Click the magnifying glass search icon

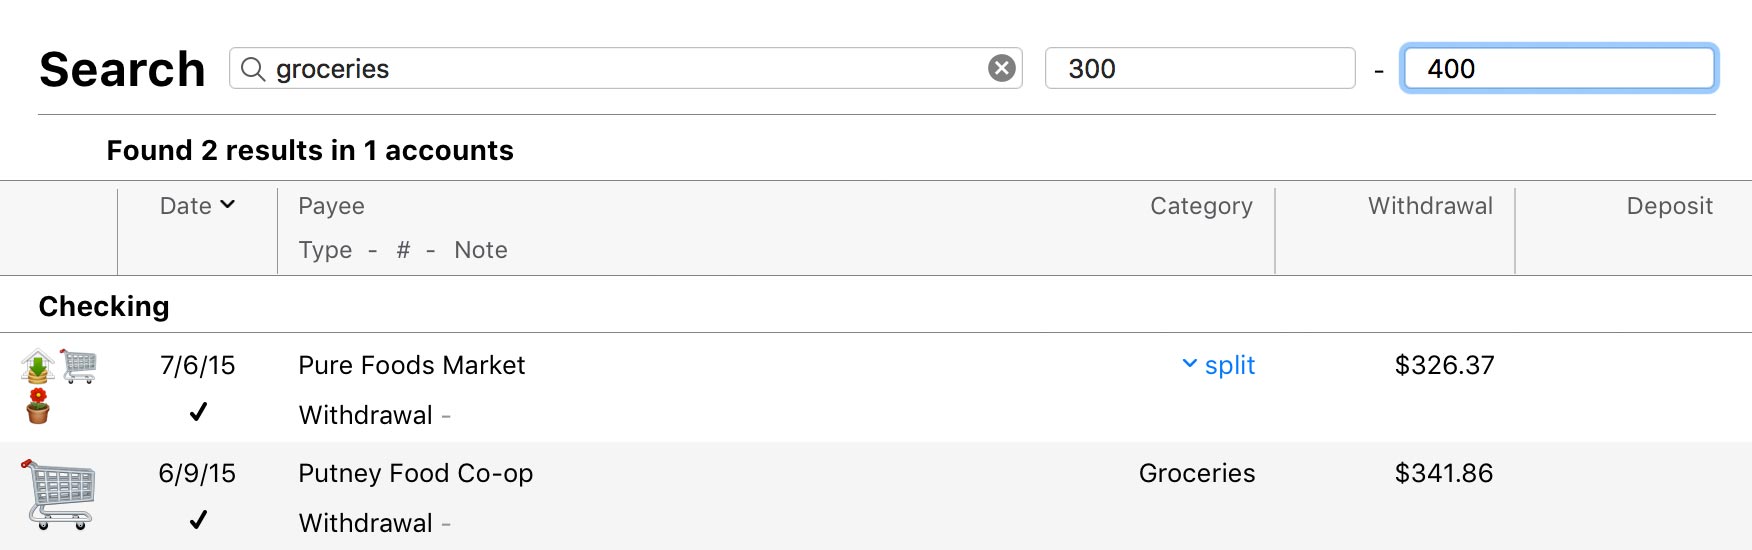(253, 69)
